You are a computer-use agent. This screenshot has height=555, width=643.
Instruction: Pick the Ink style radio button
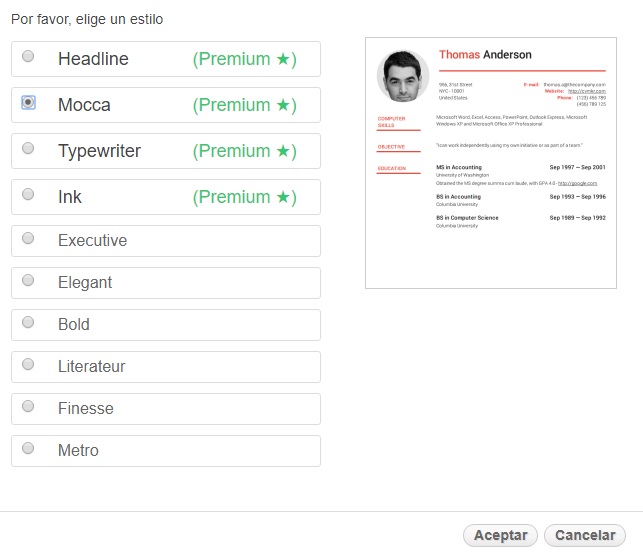(28, 194)
